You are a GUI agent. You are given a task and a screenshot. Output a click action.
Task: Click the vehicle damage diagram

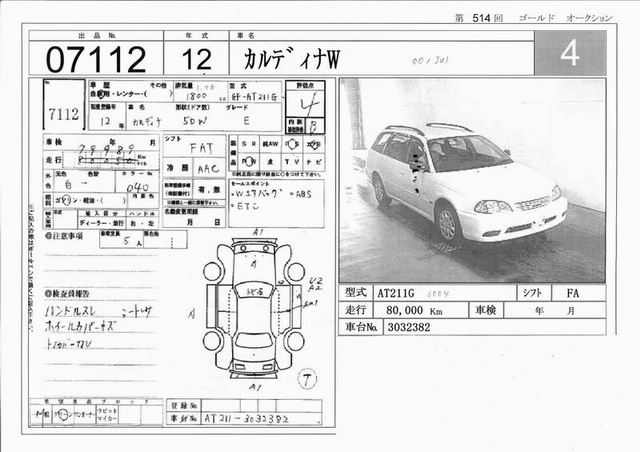[x=254, y=307]
